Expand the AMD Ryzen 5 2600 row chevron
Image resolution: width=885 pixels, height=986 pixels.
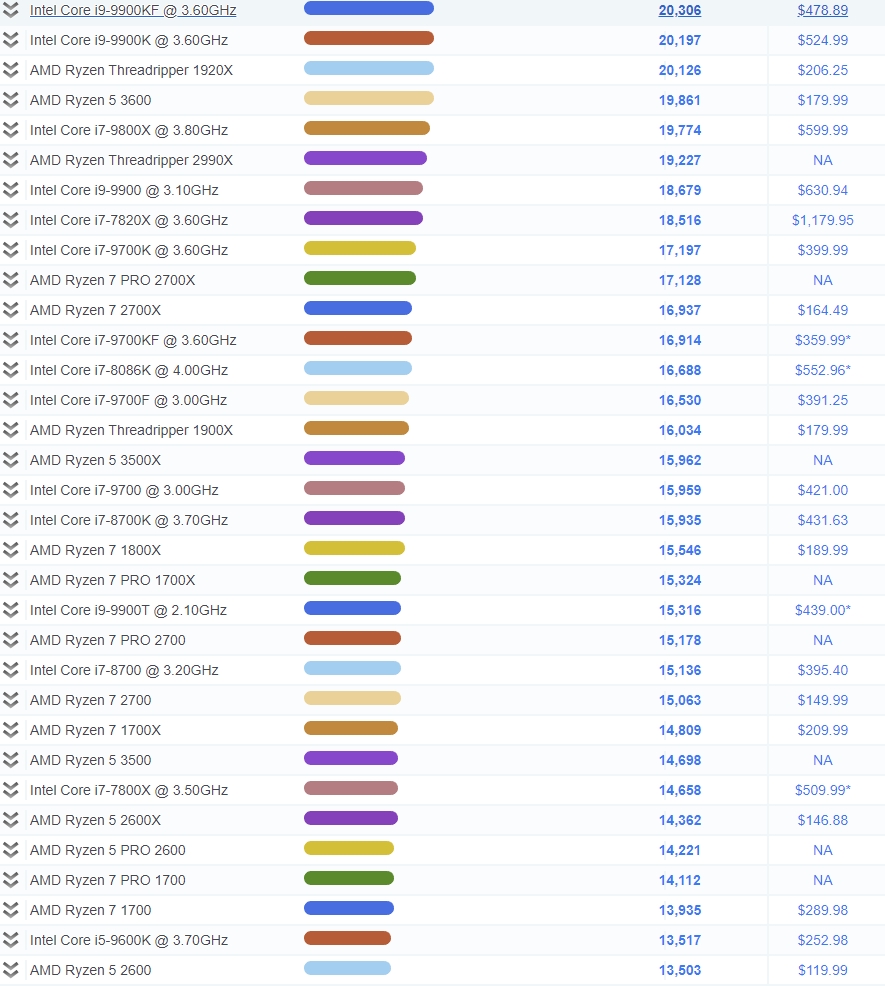pos(11,970)
